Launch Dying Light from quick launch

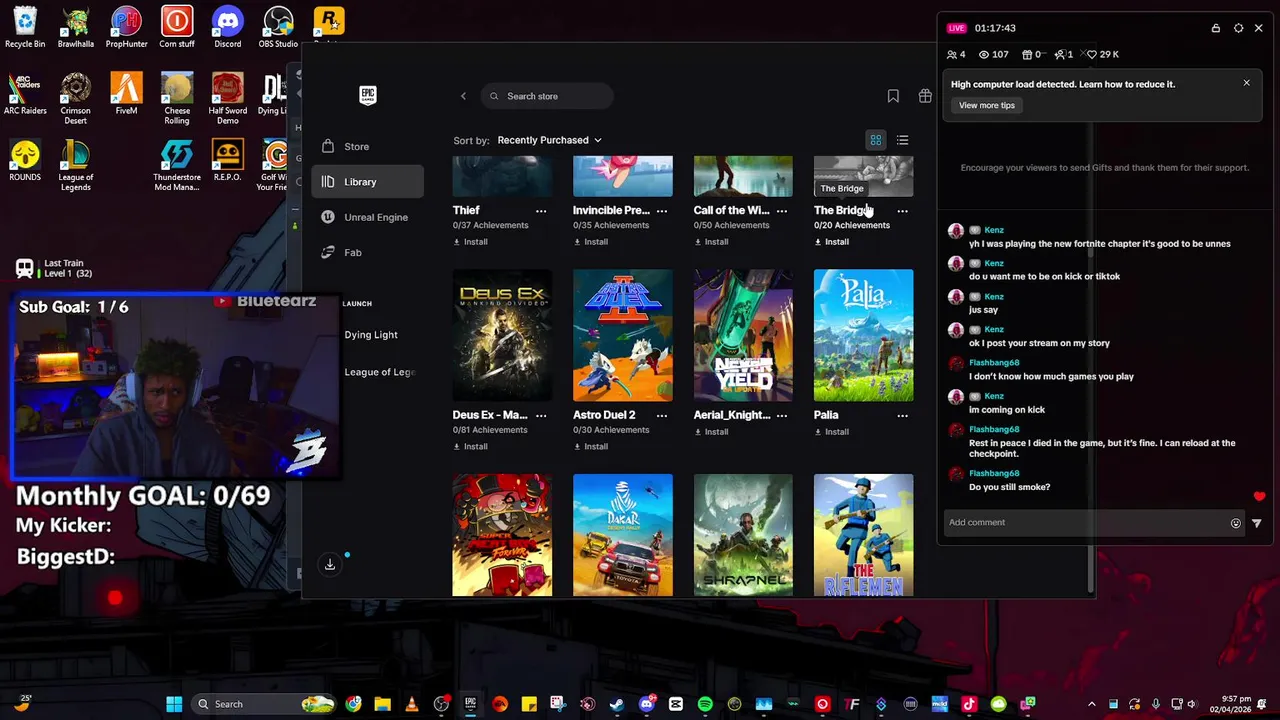click(x=371, y=335)
